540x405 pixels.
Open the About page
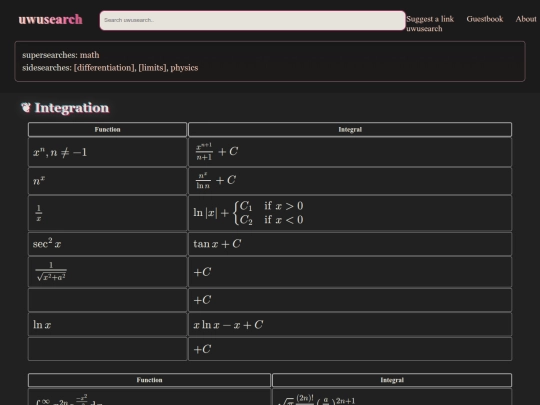(x=526, y=19)
